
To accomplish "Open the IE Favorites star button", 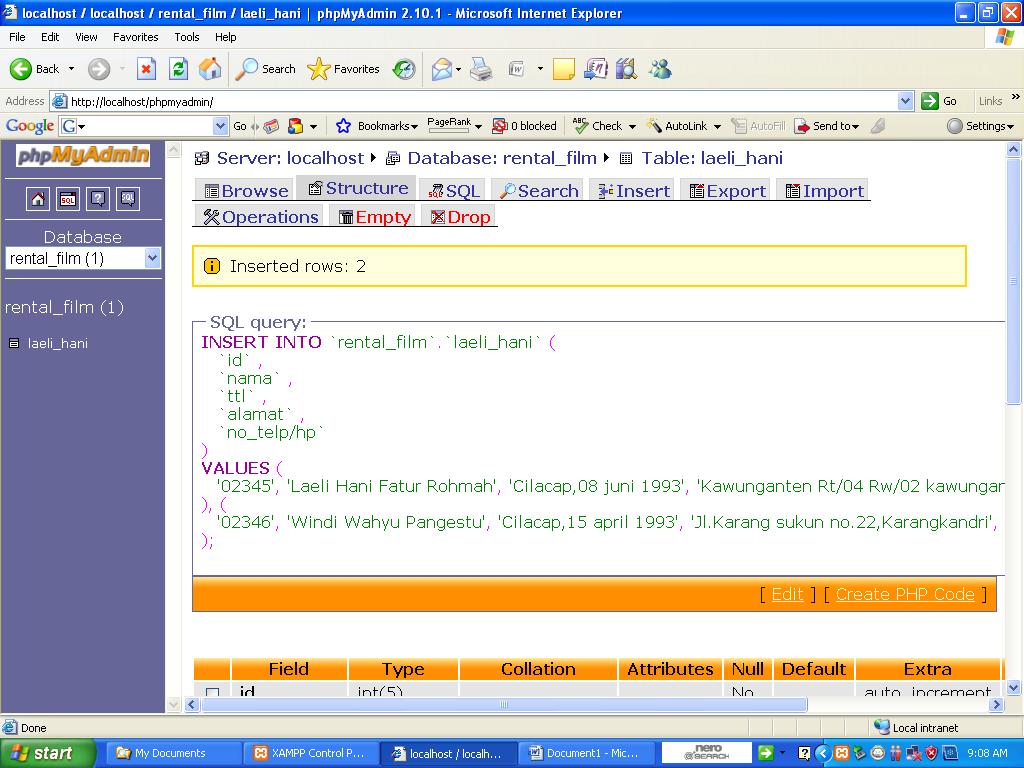I will point(344,69).
